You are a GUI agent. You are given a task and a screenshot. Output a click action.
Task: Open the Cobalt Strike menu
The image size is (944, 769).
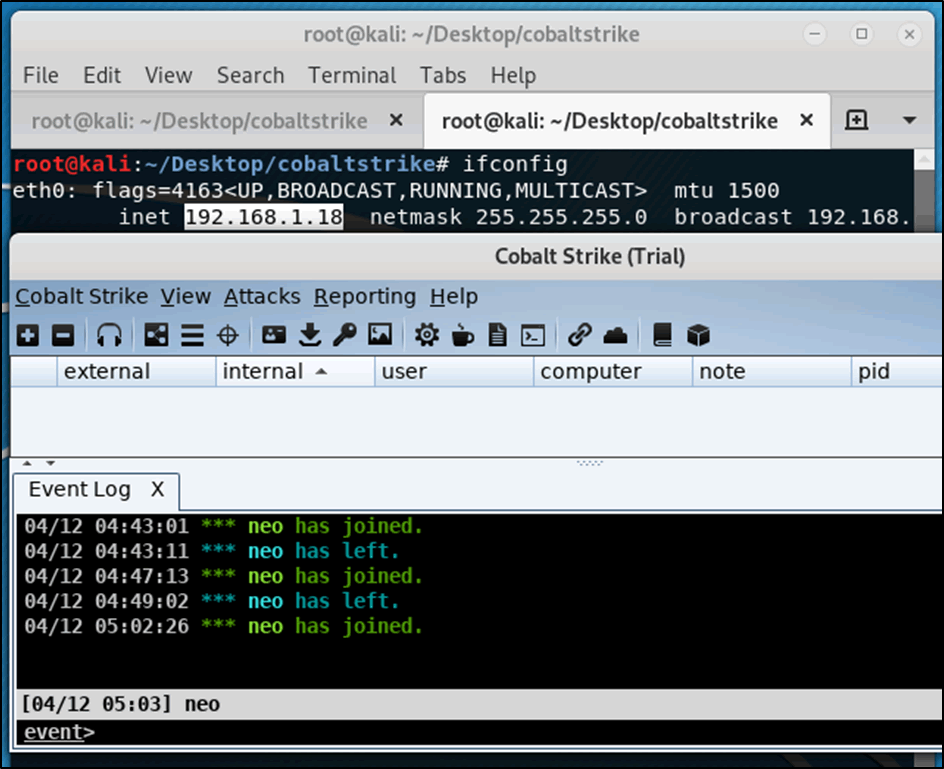pyautogui.click(x=81, y=296)
